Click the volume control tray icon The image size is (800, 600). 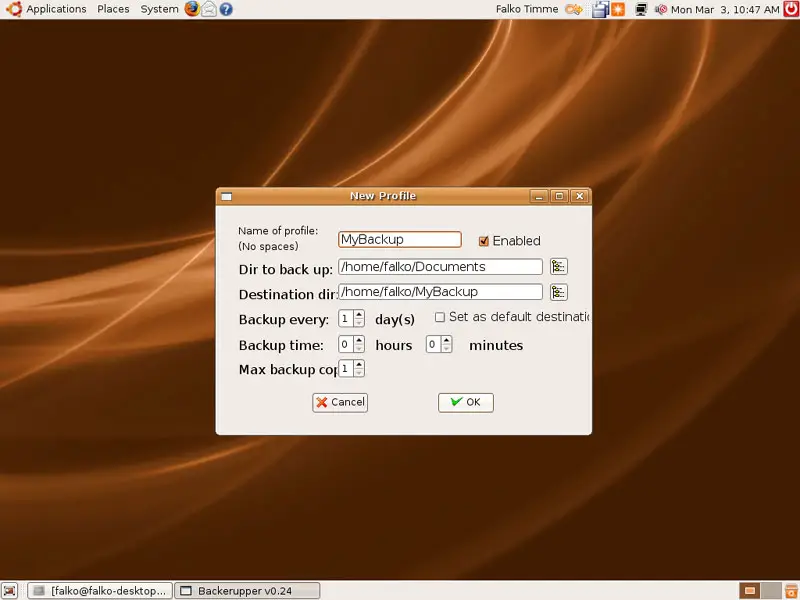[x=661, y=9]
